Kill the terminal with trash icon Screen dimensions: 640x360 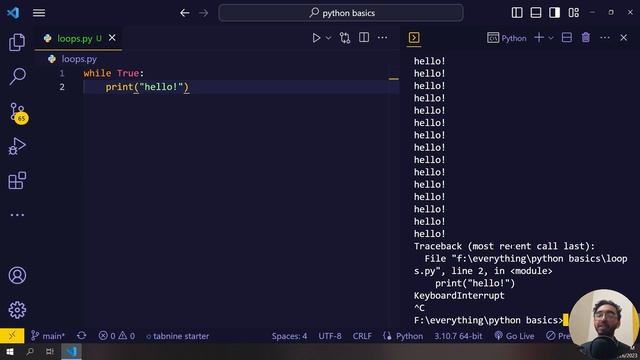(x=586, y=38)
